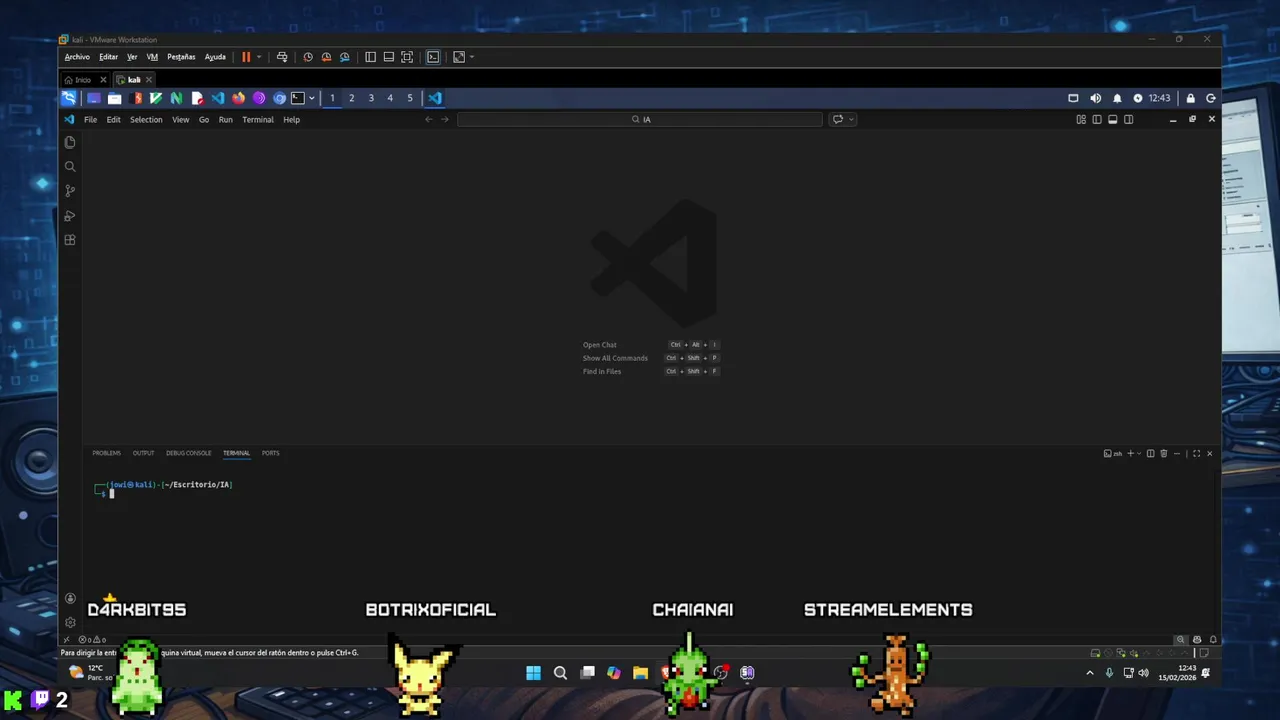The height and width of the screenshot is (720, 1280).
Task: Click the Windows Start button
Action: click(x=534, y=673)
